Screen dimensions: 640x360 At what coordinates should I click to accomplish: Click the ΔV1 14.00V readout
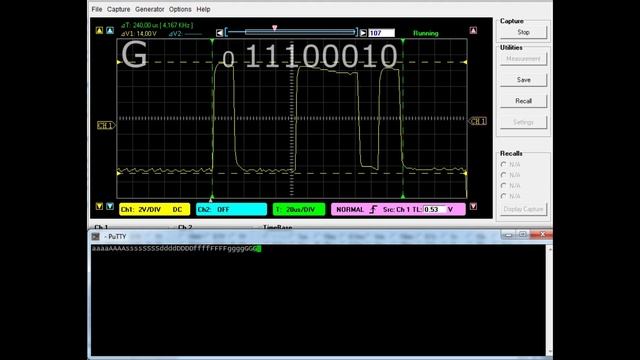tap(139, 33)
